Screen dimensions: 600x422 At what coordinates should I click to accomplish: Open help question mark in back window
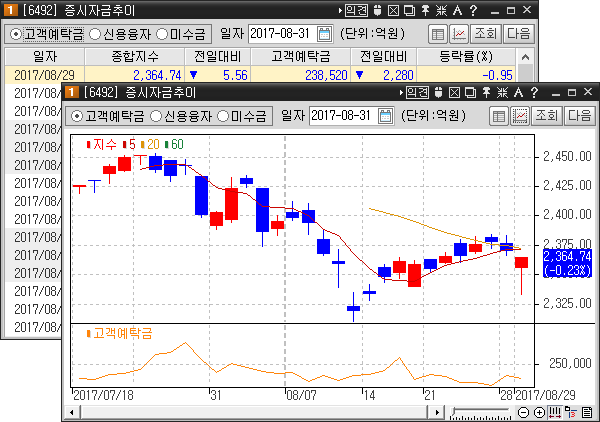pos(473,10)
